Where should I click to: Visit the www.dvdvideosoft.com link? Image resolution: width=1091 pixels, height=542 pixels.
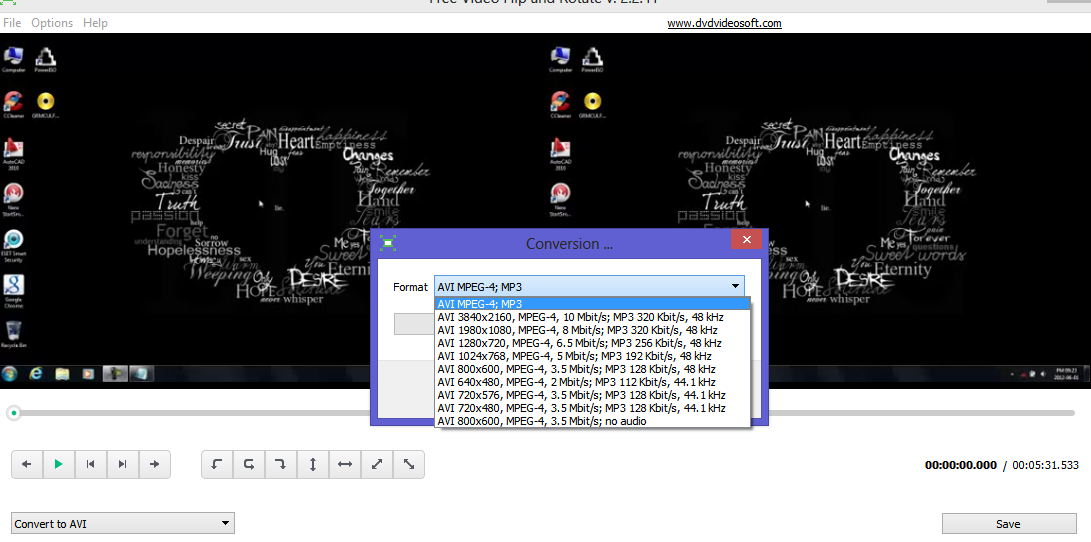point(724,23)
